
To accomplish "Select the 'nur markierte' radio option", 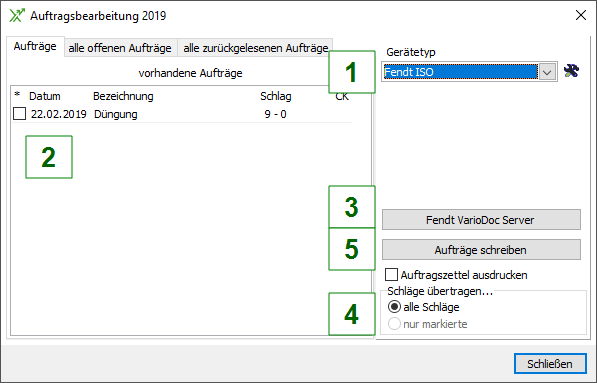I will click(394, 324).
